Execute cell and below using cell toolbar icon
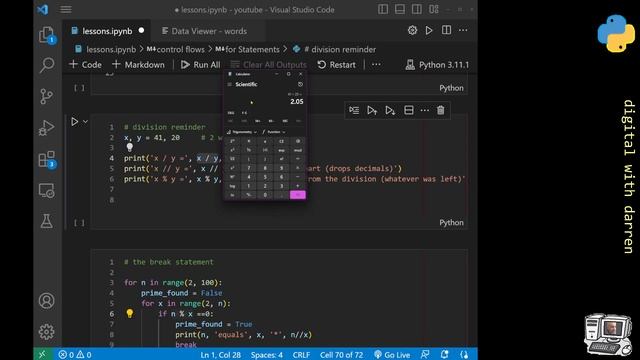Viewport: 640px width, 360px height. [390, 110]
